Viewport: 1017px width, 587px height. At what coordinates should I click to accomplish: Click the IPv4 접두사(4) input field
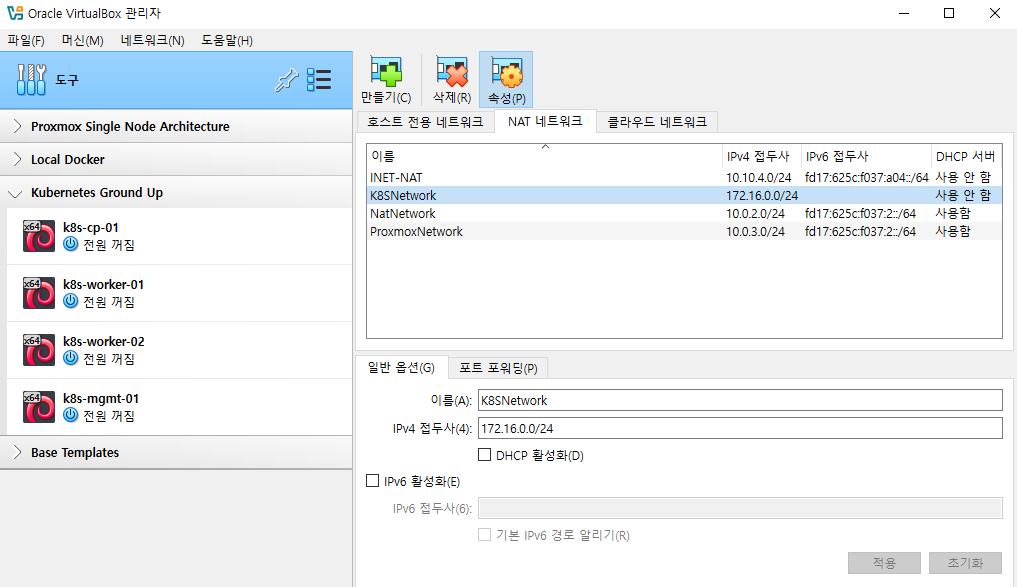pos(740,428)
